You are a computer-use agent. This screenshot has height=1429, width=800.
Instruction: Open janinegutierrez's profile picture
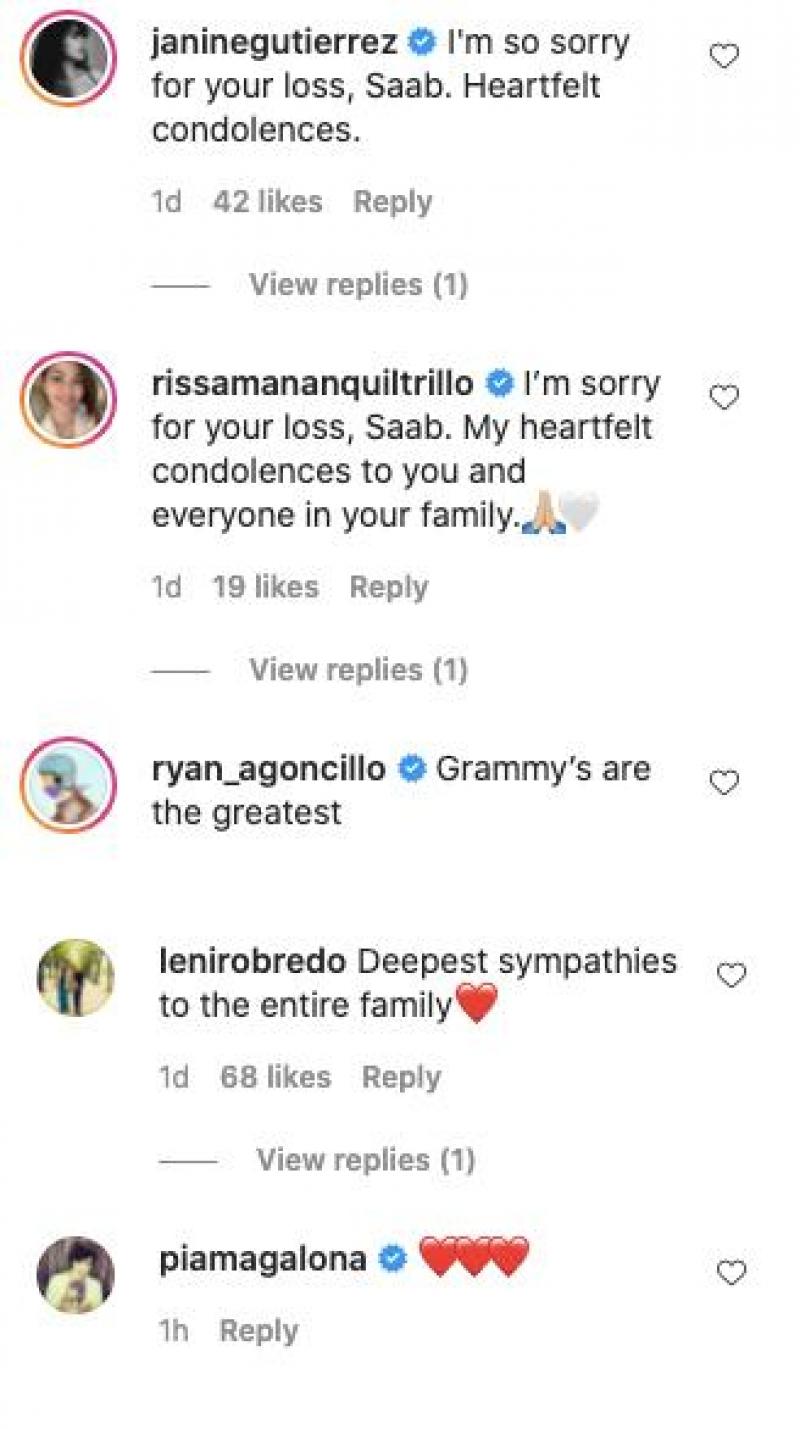click(69, 58)
